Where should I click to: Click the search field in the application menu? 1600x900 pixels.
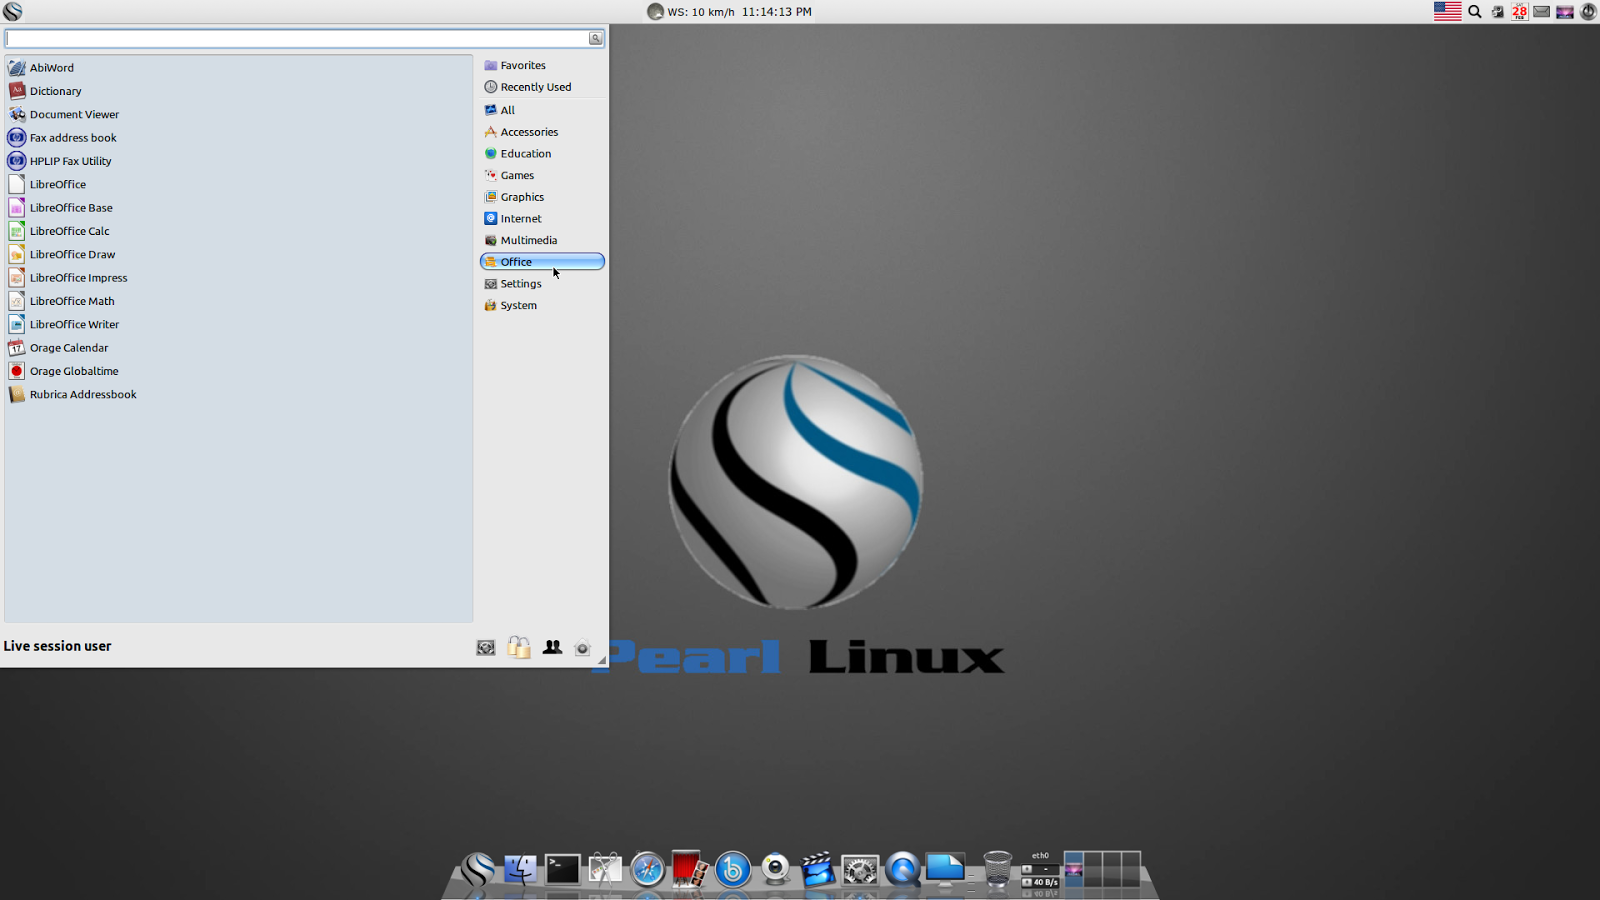point(297,38)
